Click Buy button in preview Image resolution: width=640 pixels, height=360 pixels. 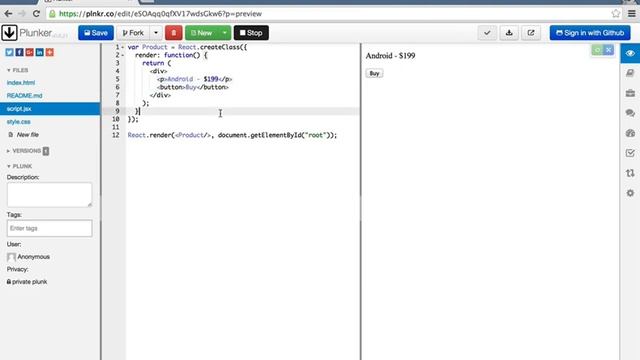coord(374,73)
